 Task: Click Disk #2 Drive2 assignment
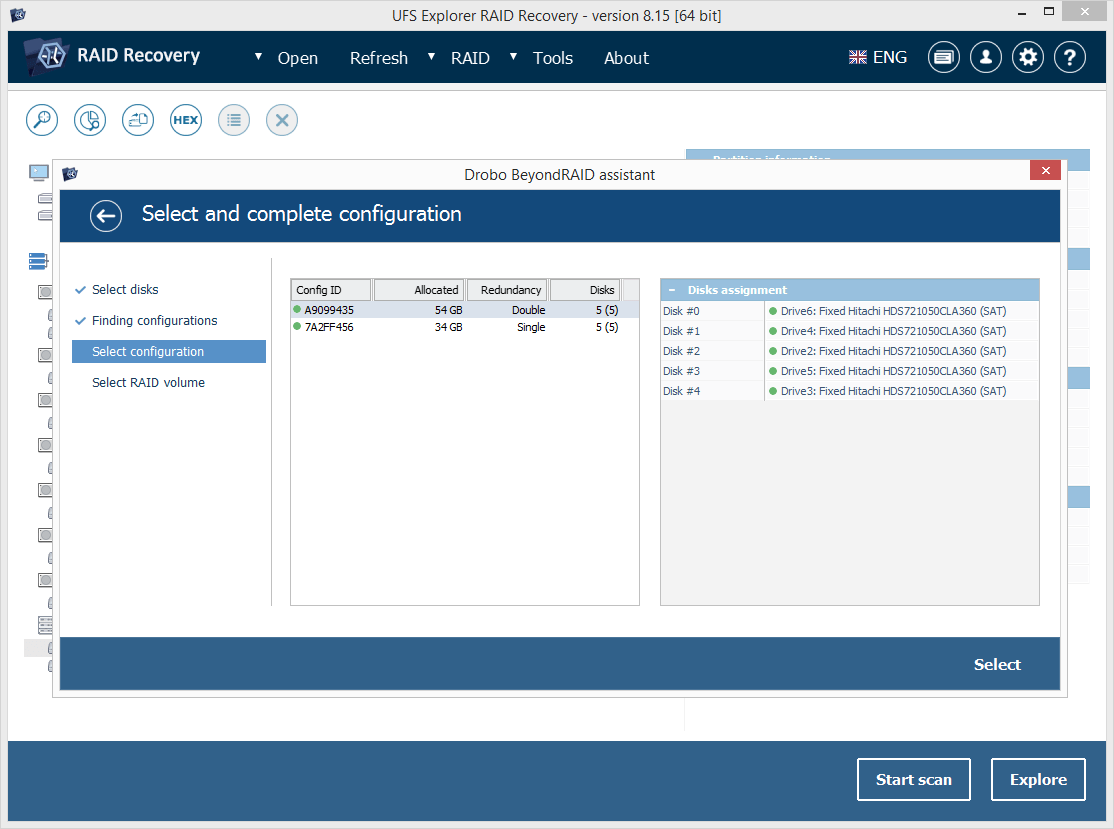click(x=901, y=351)
